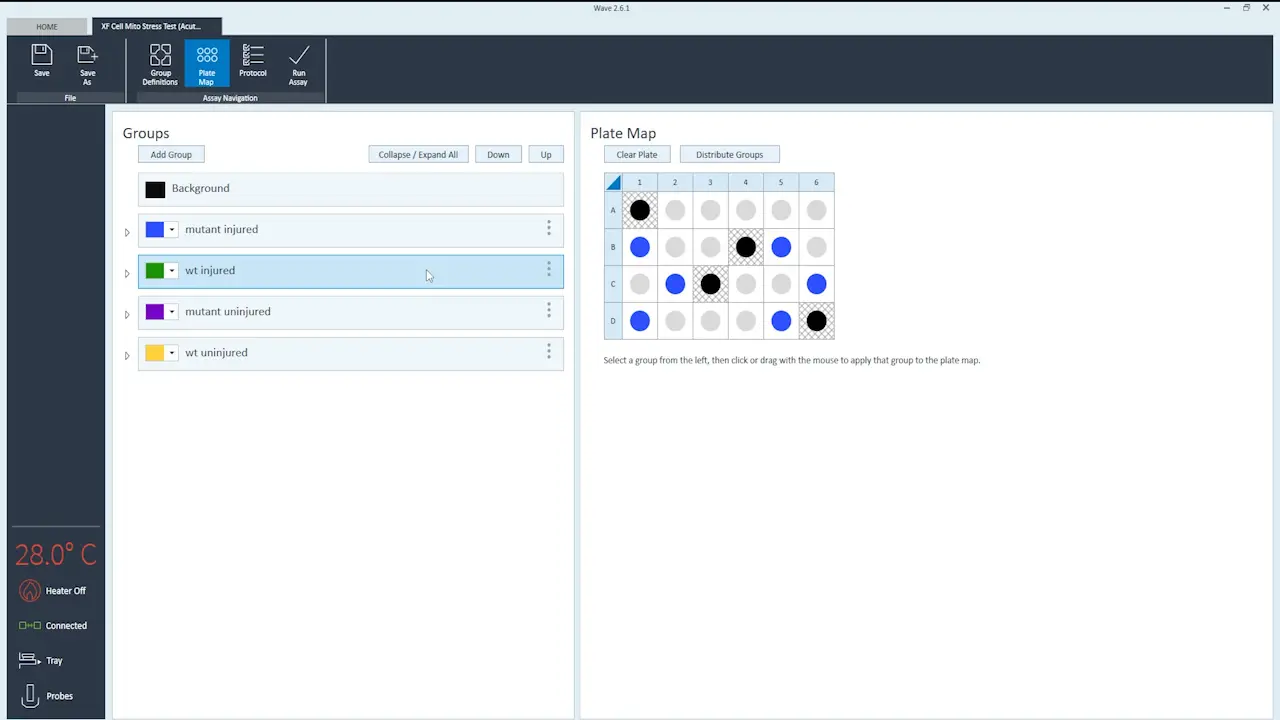Click black background well B4
The width and height of the screenshot is (1280, 720).
[746, 247]
